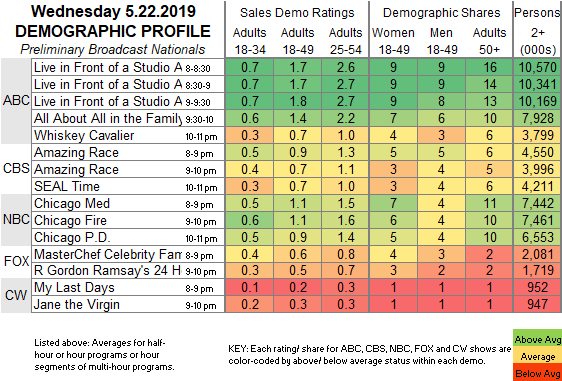
Task: Select the FOX network label
Action: click(x=16, y=261)
